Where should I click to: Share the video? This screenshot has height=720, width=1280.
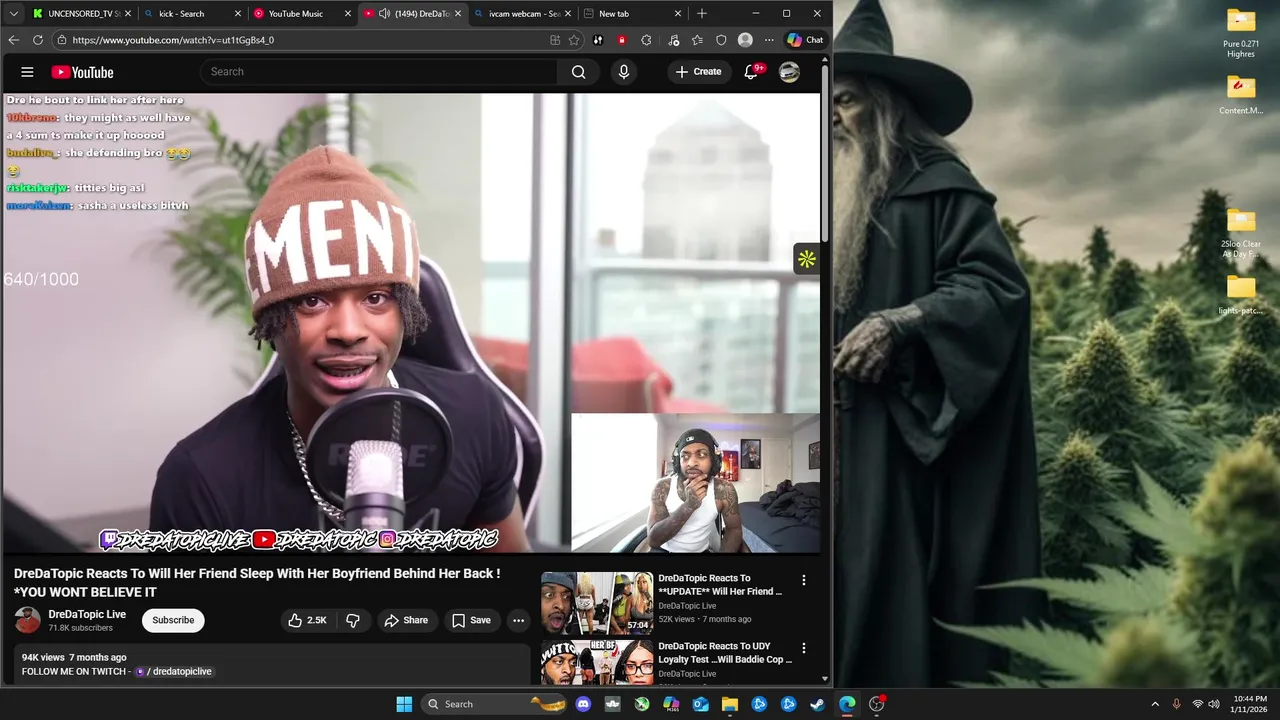point(406,620)
